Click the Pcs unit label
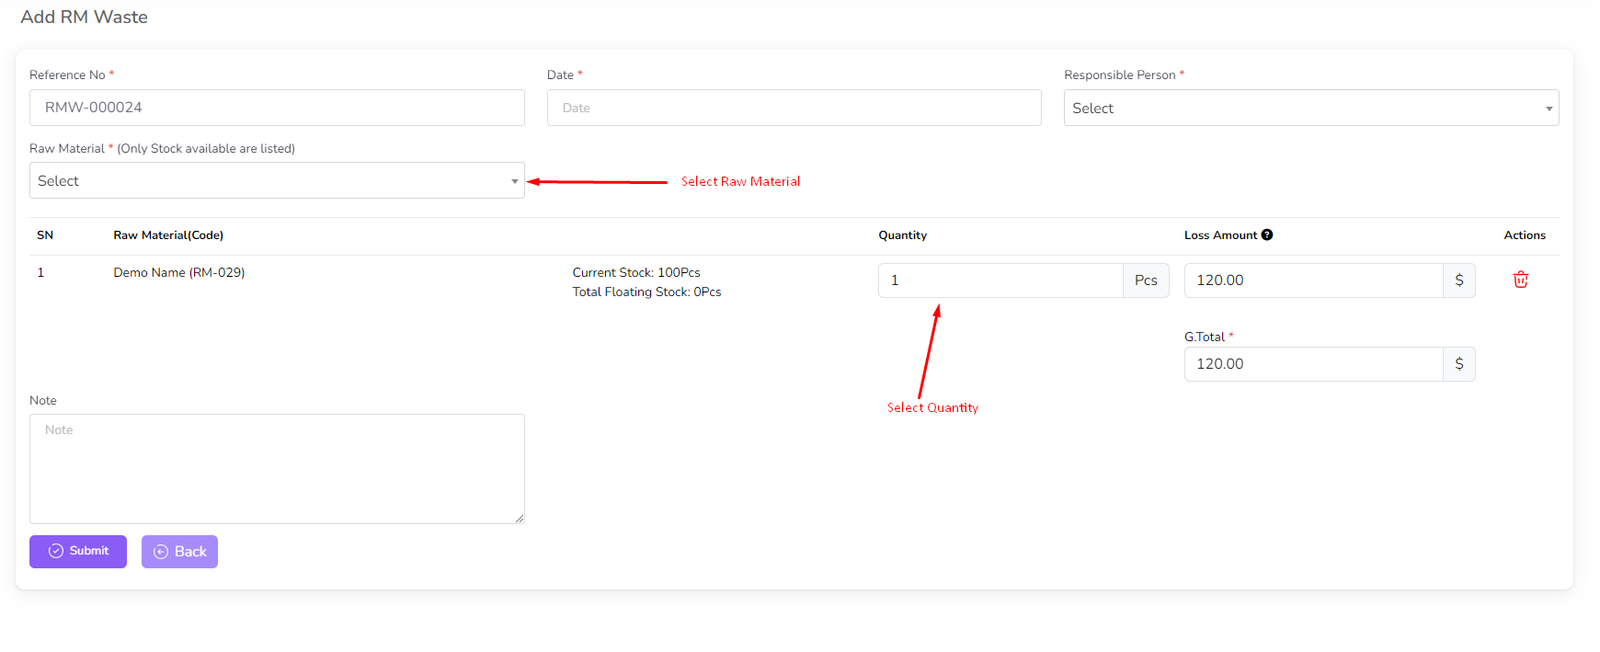 coord(1146,281)
